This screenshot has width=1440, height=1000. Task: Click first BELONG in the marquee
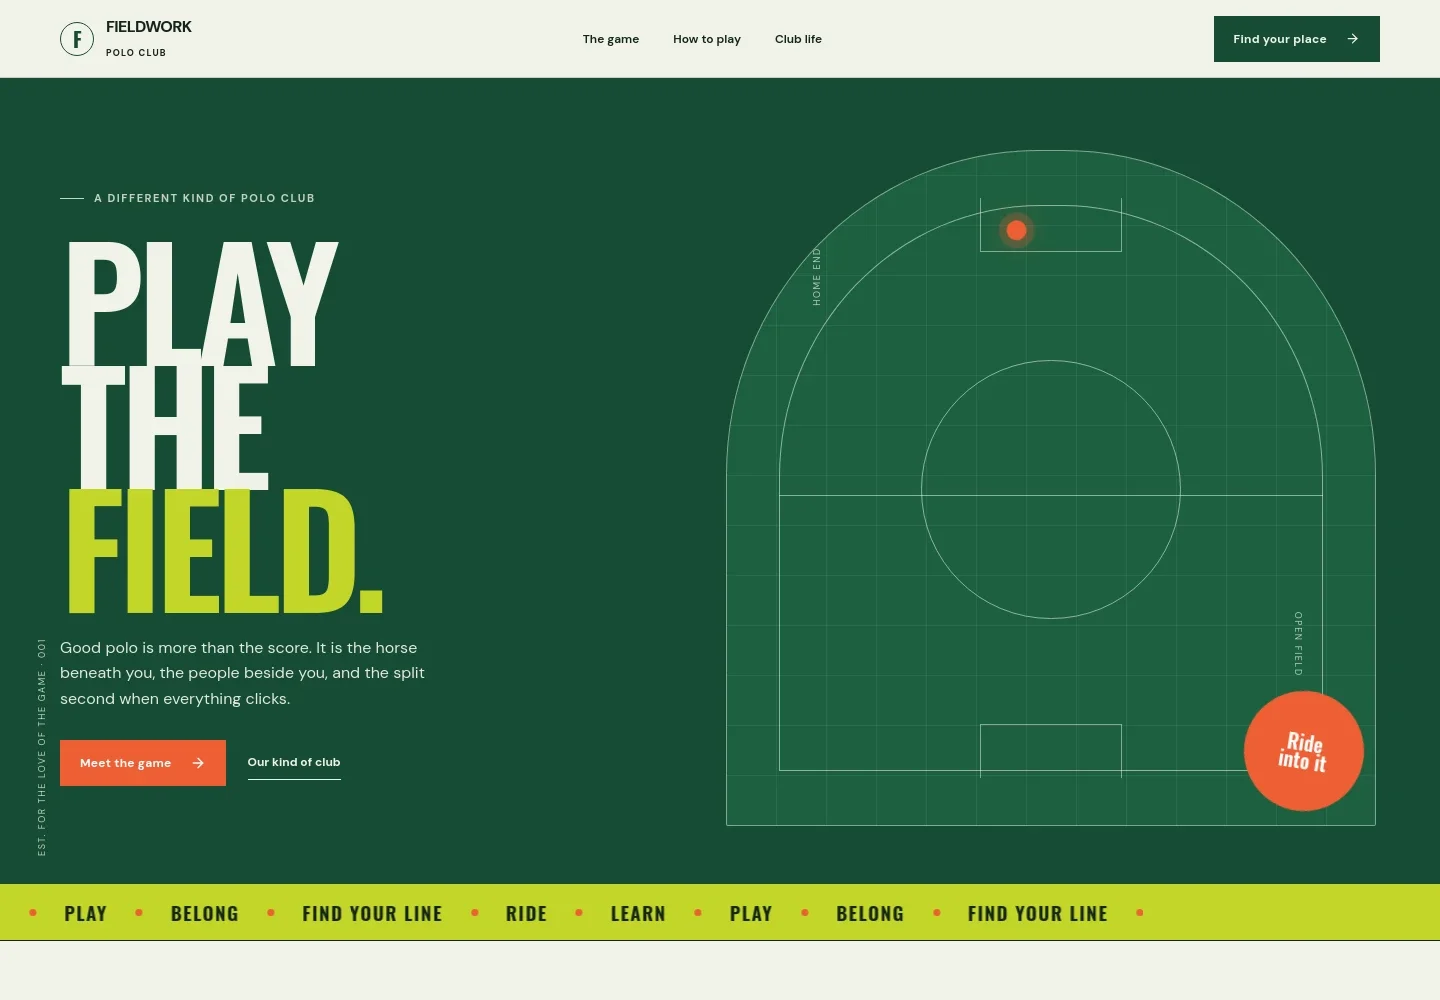(x=205, y=913)
